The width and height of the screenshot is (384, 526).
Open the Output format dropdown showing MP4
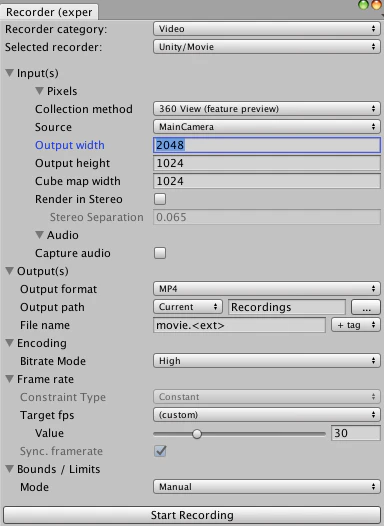click(x=267, y=288)
